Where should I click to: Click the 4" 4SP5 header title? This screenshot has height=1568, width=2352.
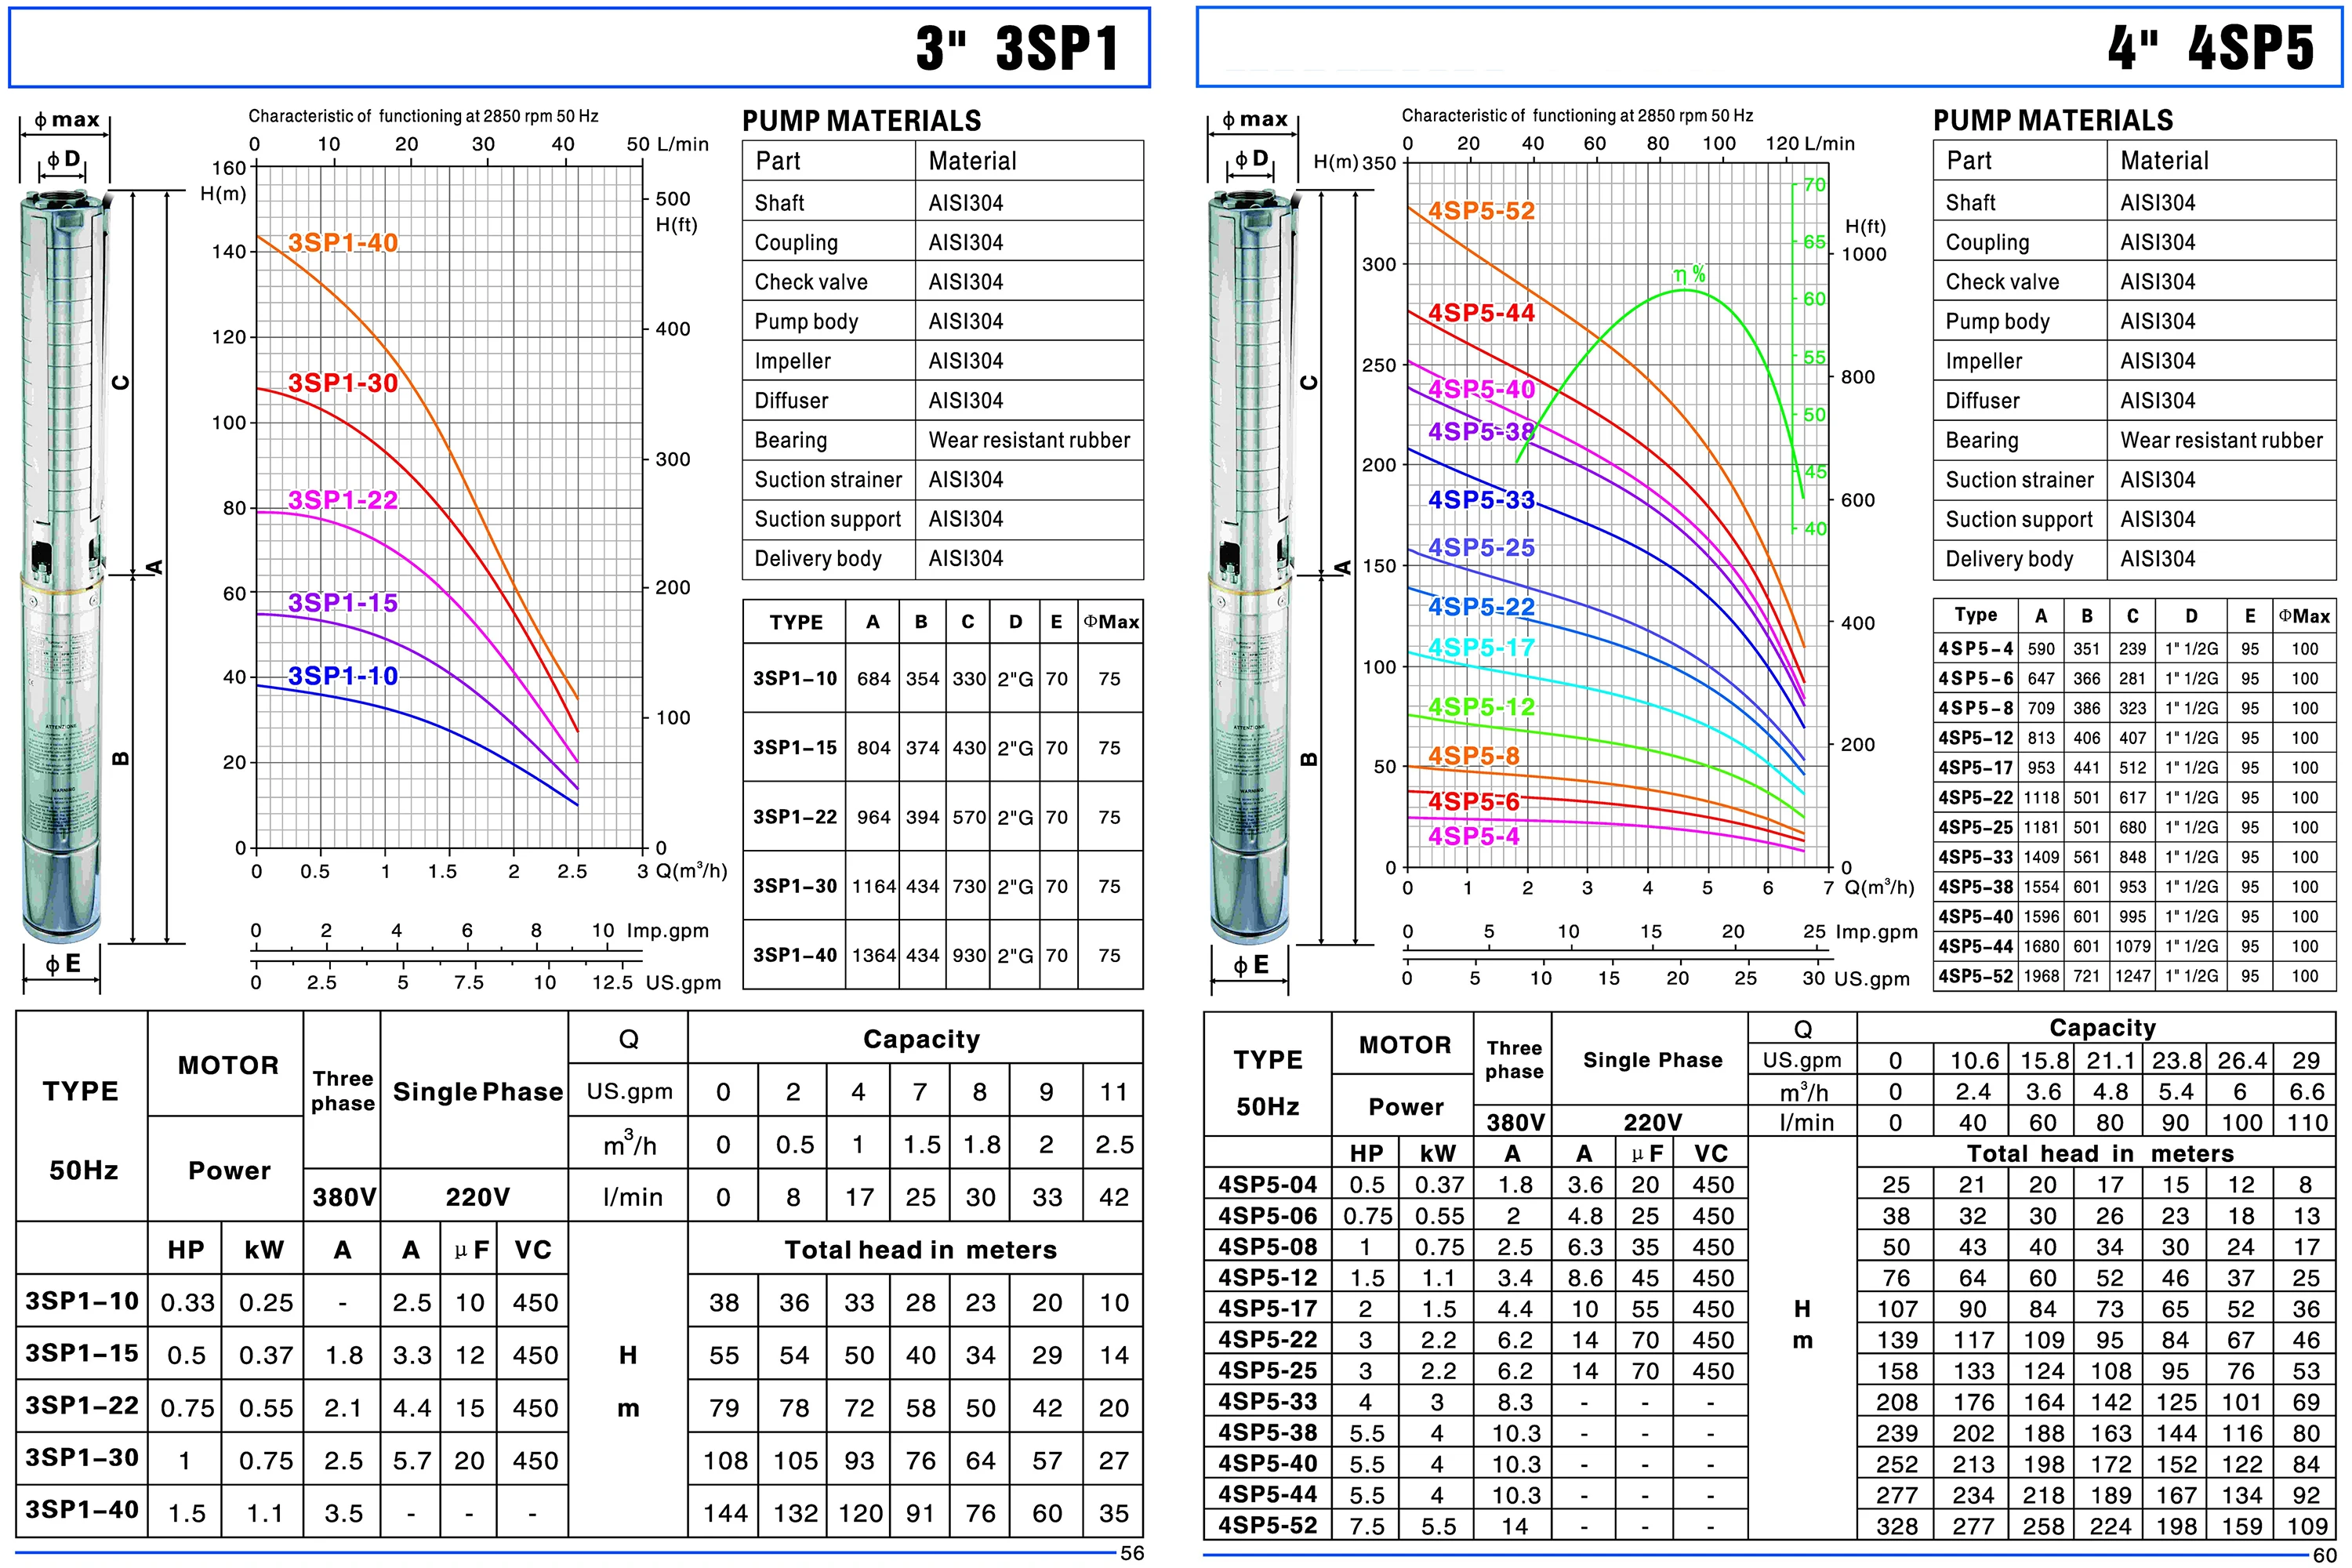[2210, 47]
